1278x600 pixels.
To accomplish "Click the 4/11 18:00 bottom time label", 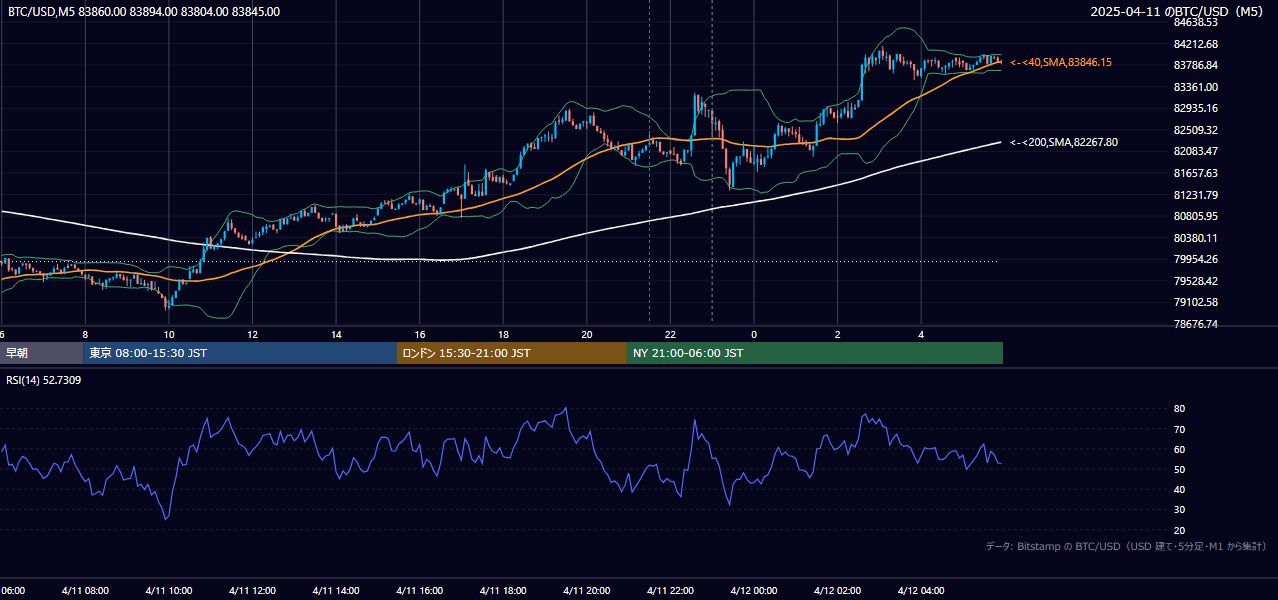I will pyautogui.click(x=503, y=591).
